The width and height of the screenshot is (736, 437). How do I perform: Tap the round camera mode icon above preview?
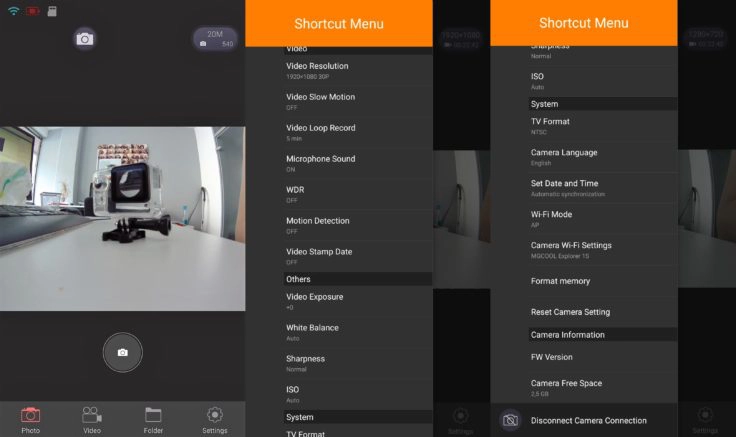tap(84, 39)
